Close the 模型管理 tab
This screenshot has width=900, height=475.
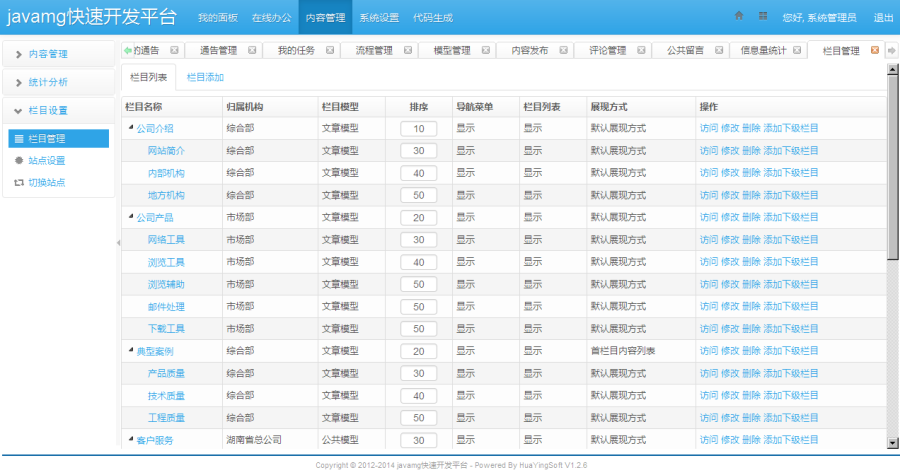point(486,50)
